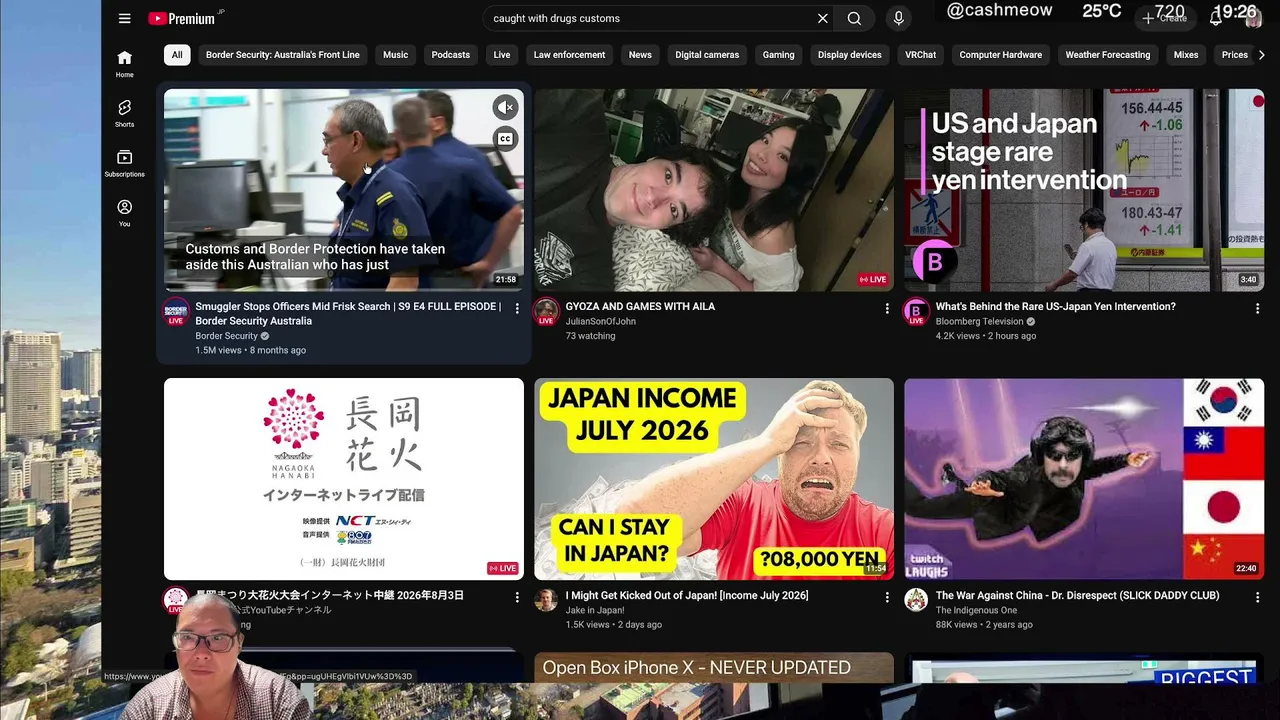Visit the Bloomberg Television channel link

(x=979, y=321)
